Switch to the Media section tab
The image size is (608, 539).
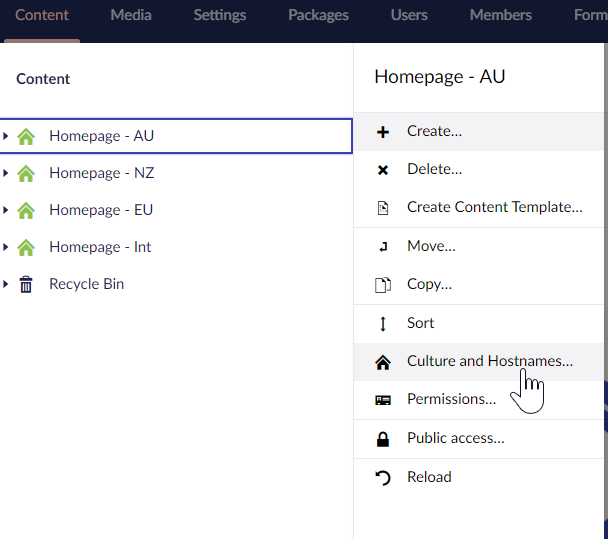click(131, 15)
